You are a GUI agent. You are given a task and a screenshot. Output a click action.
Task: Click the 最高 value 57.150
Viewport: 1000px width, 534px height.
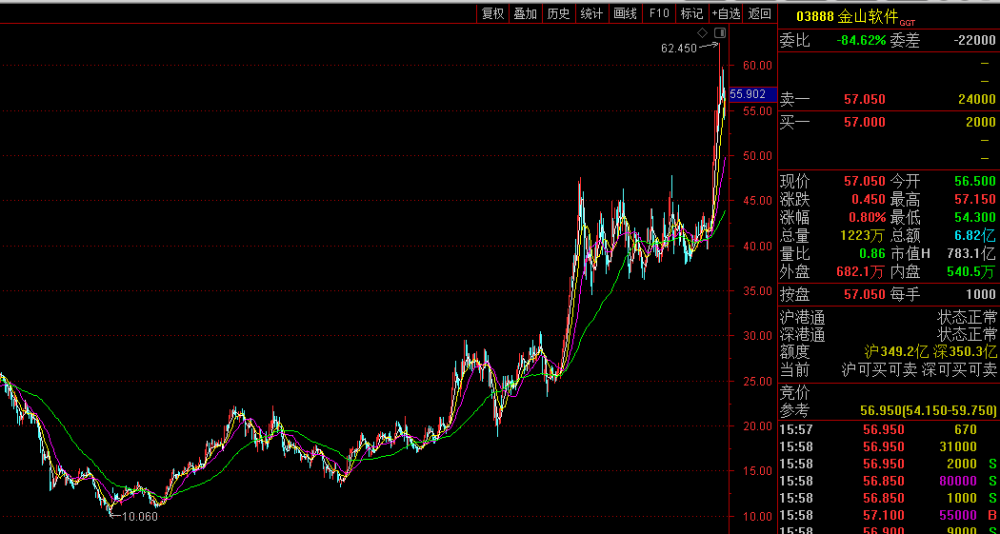(974, 200)
